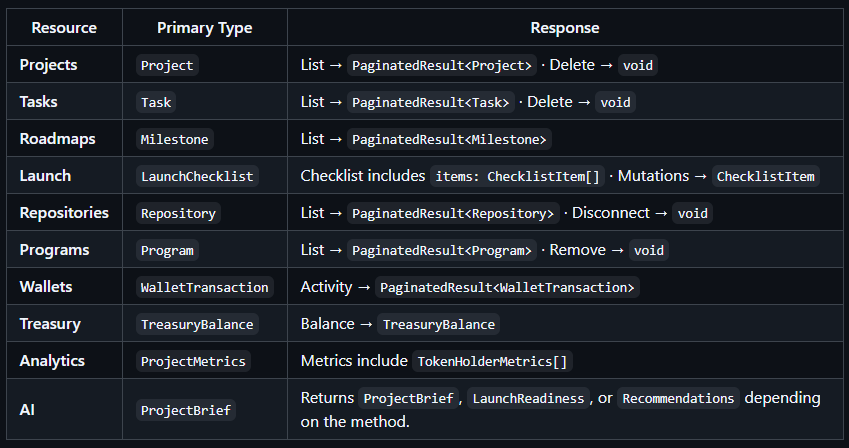The width and height of the screenshot is (849, 448).
Task: Click PaginatedResult<Milestone> code tag
Action: tap(449, 139)
